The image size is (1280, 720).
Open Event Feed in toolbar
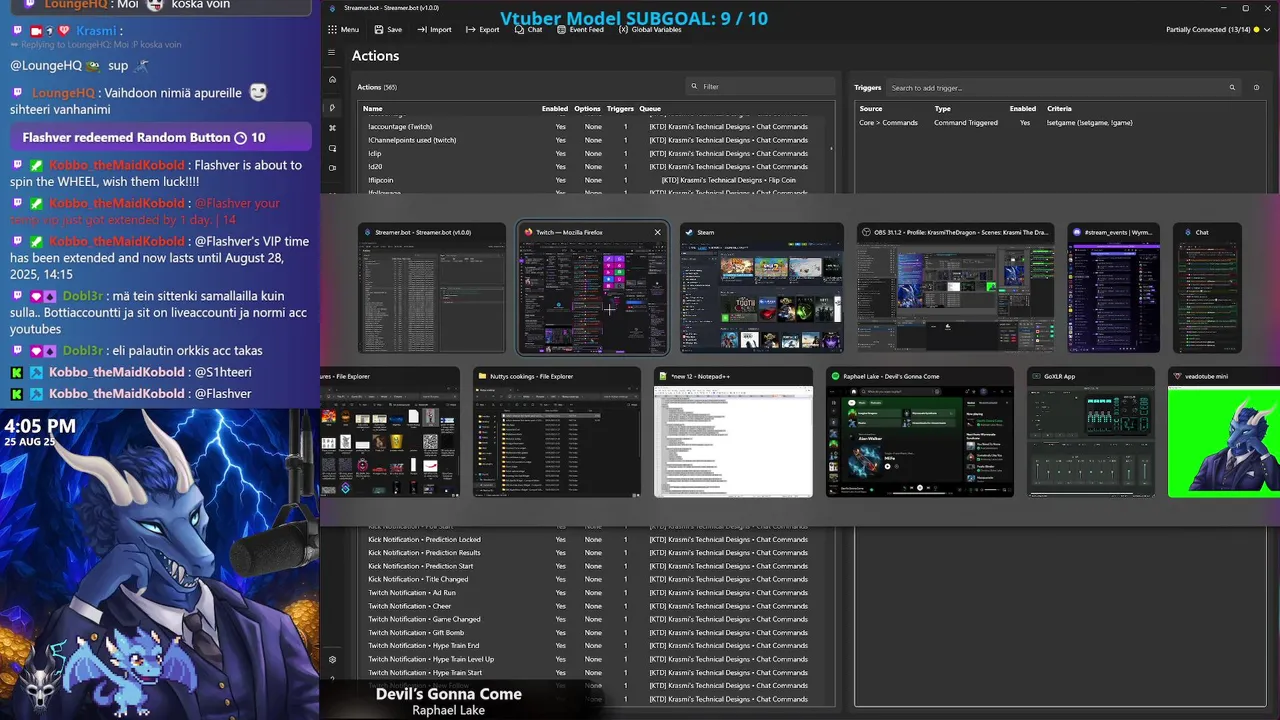pyautogui.click(x=580, y=29)
